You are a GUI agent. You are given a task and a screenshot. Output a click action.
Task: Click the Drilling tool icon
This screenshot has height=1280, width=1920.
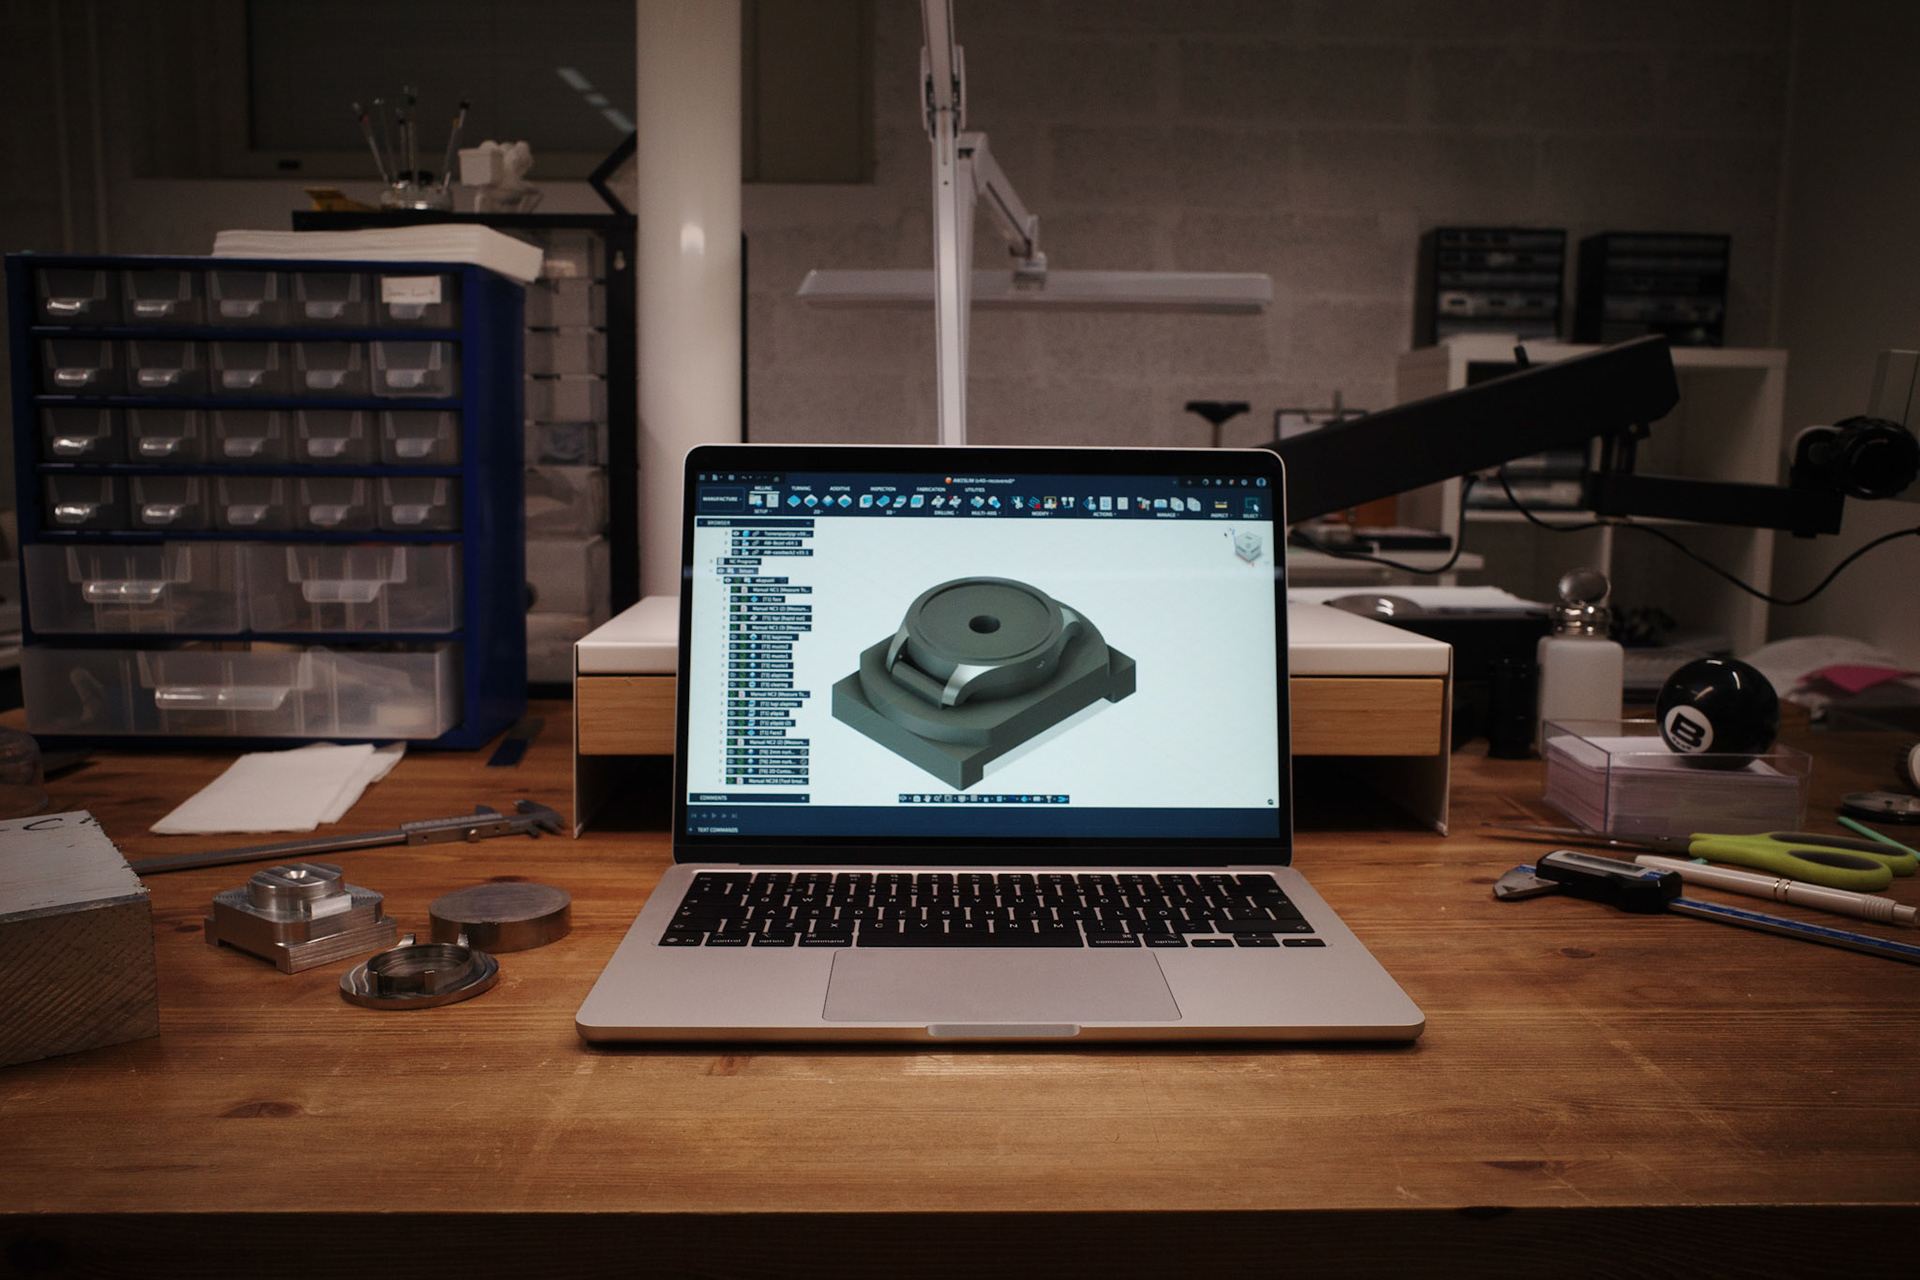[x=938, y=501]
